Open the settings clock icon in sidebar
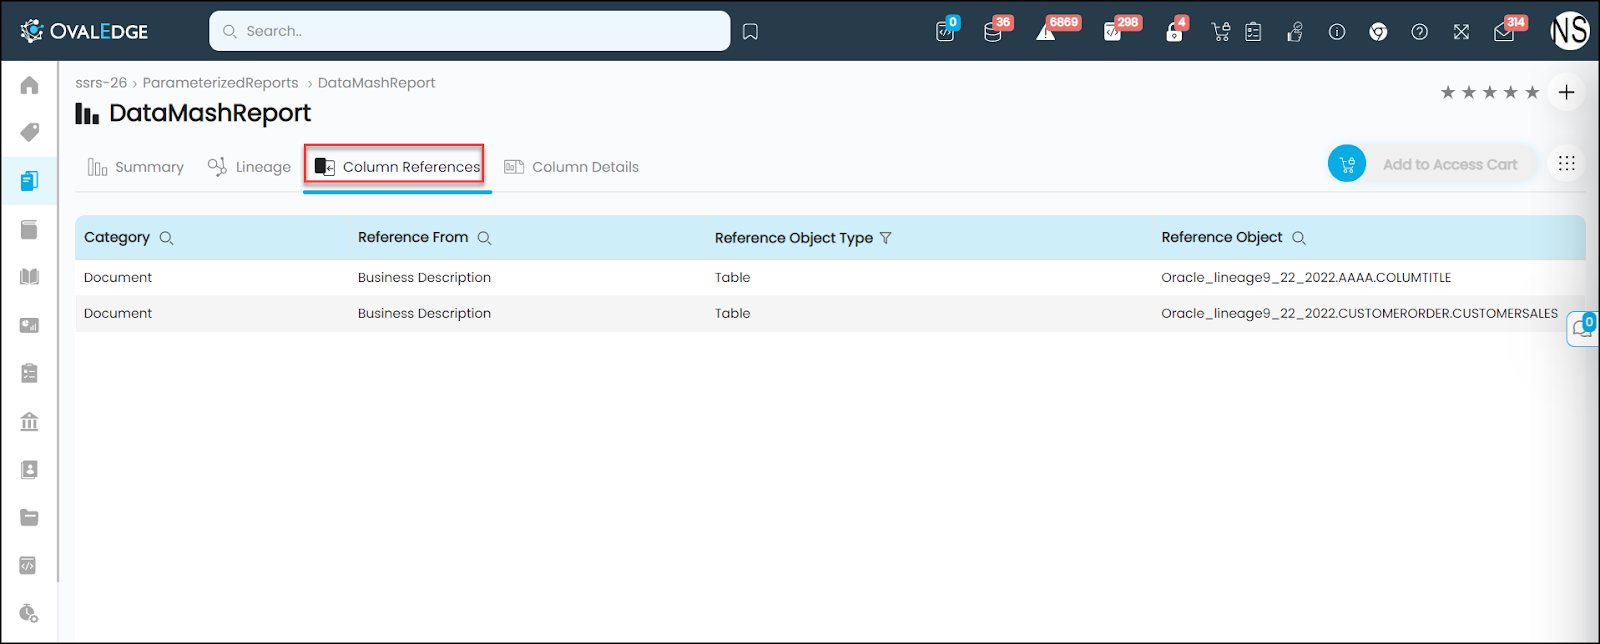 [29, 613]
